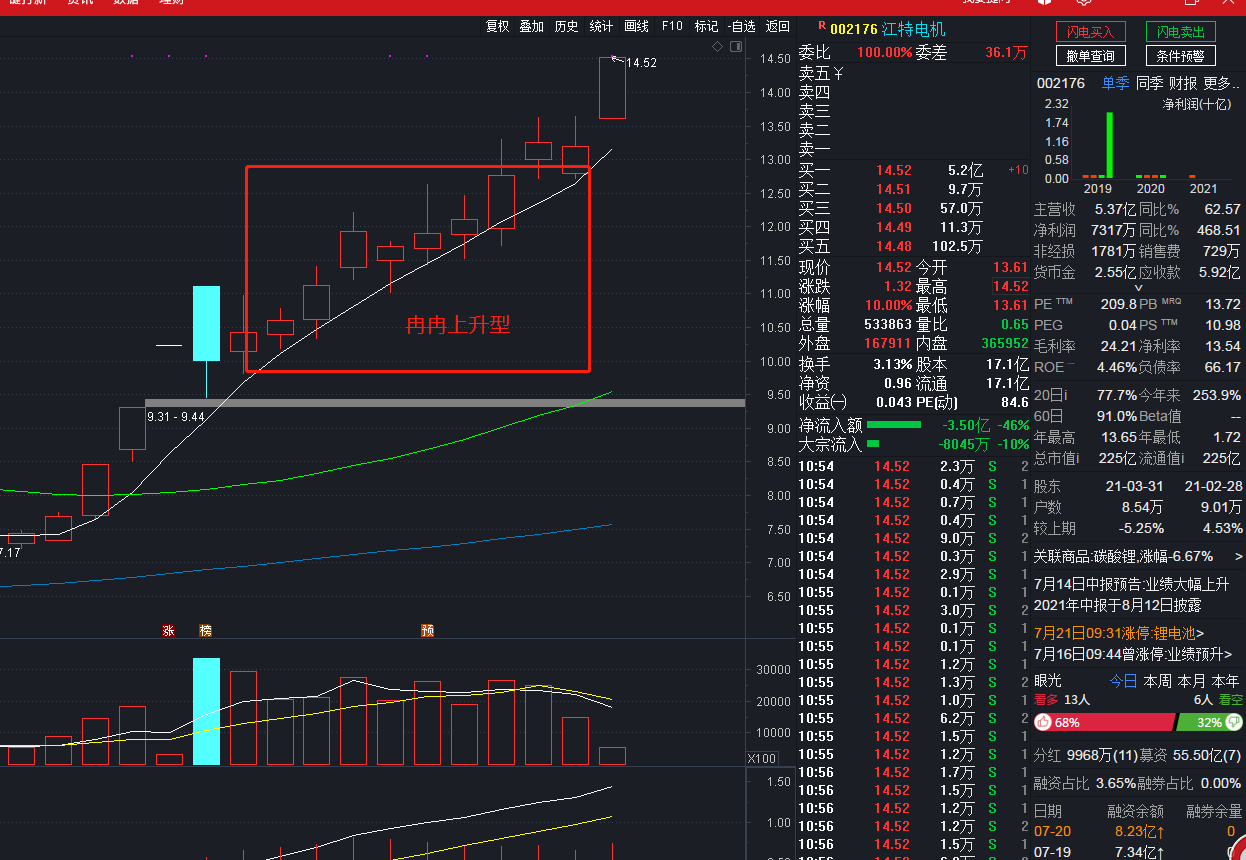Click 返回 to go back
The height and width of the screenshot is (860, 1246).
(777, 26)
